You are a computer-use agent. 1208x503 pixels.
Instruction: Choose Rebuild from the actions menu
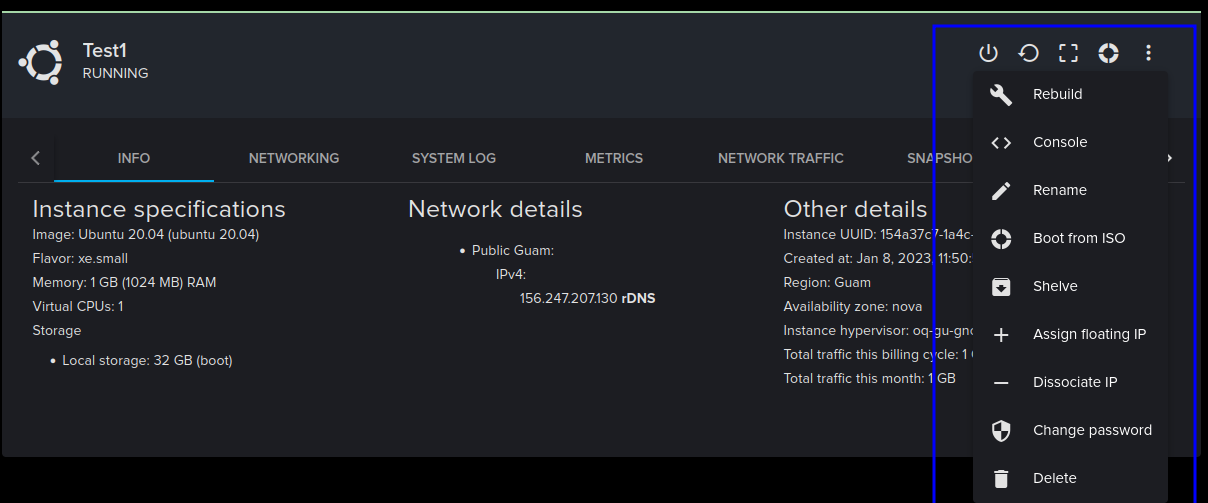pos(1057,94)
